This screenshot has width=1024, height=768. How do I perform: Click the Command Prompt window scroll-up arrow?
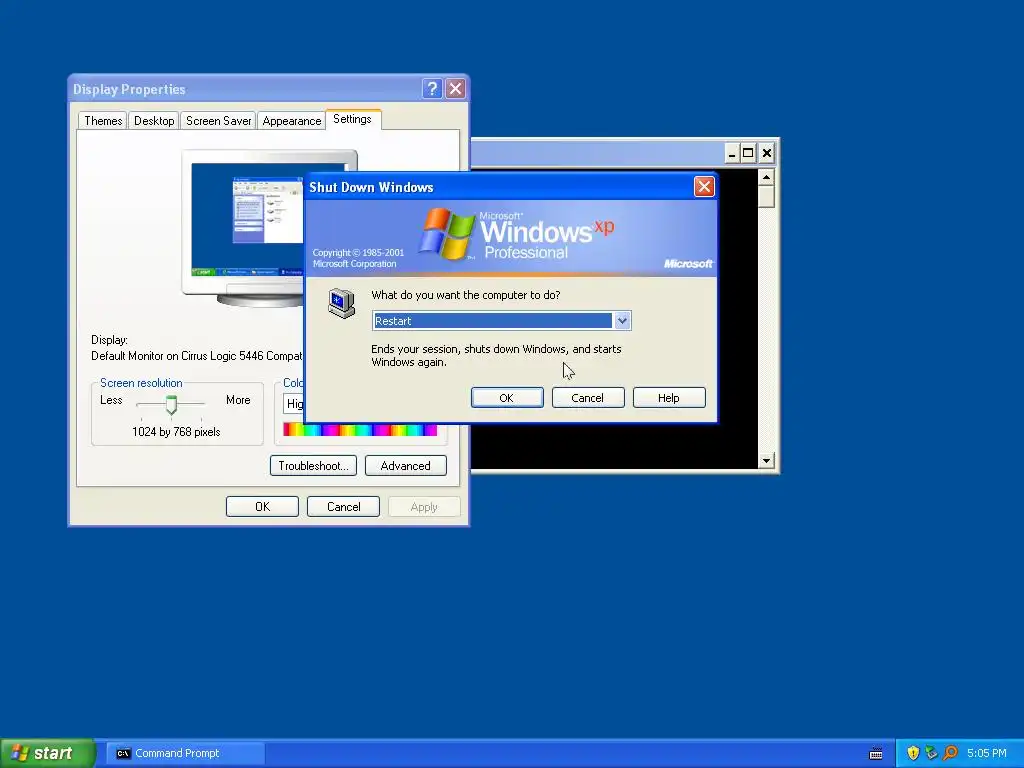[x=766, y=177]
